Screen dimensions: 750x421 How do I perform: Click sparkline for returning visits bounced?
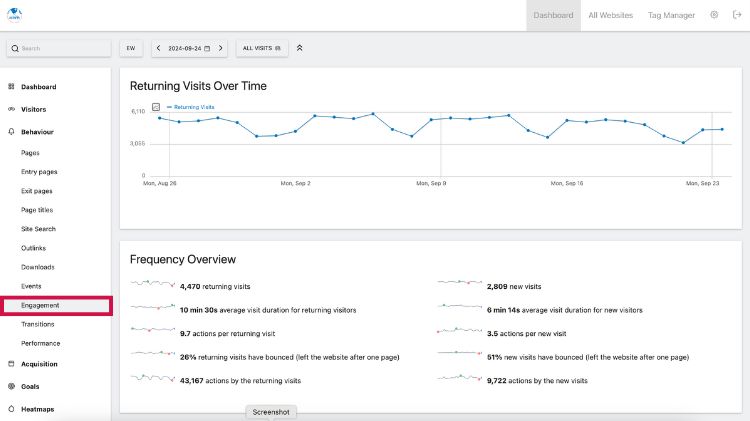pos(153,353)
